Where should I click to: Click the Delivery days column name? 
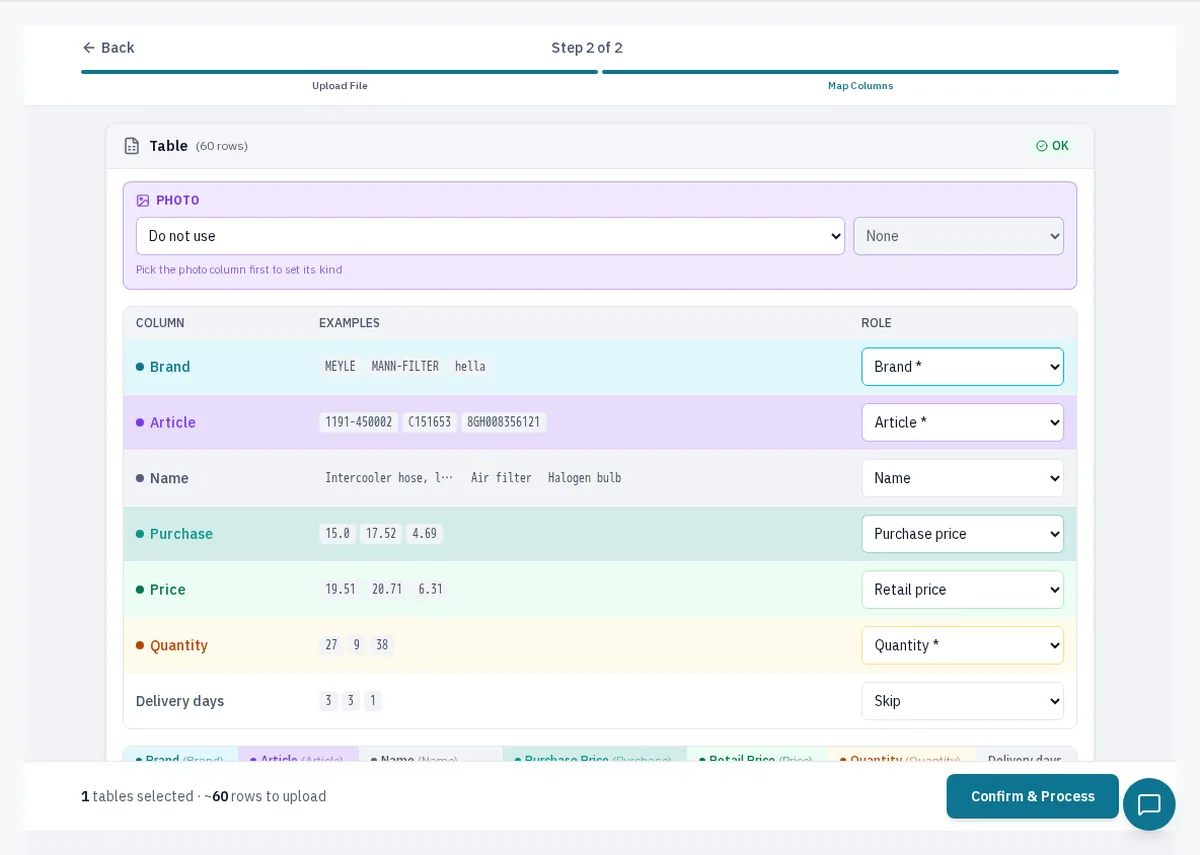click(180, 701)
